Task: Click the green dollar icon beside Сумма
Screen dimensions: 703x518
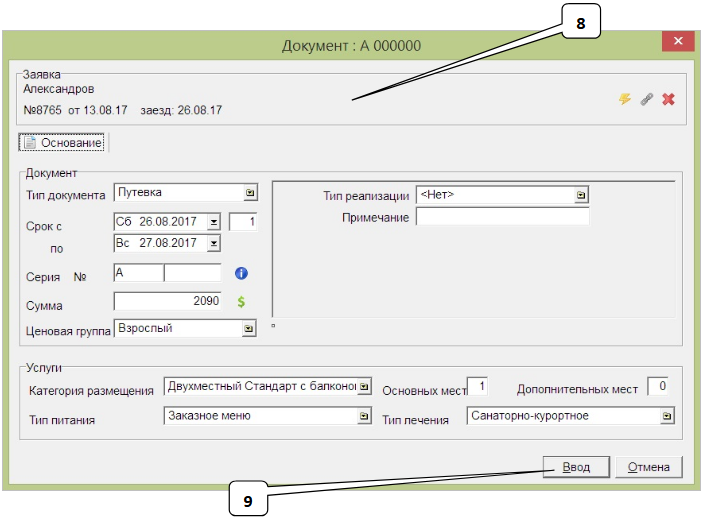Action: (x=241, y=300)
